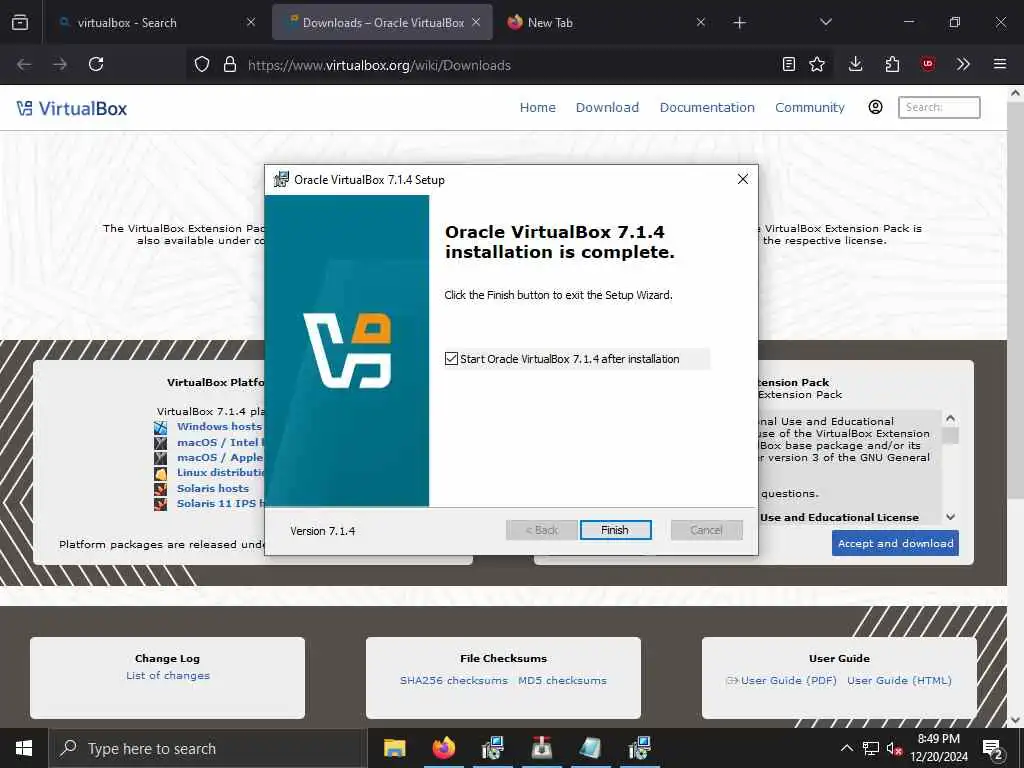Viewport: 1024px width, 768px height.
Task: Click the VirtualBox logo on the website
Action: click(x=72, y=108)
